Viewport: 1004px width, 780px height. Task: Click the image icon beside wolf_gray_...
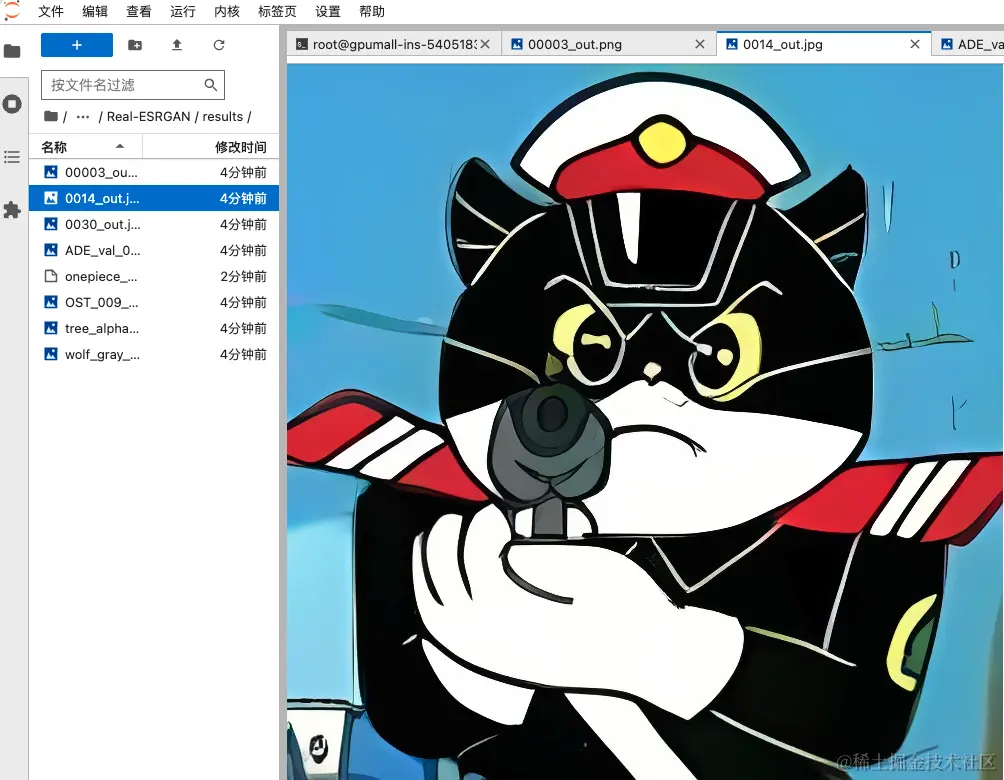click(x=51, y=354)
